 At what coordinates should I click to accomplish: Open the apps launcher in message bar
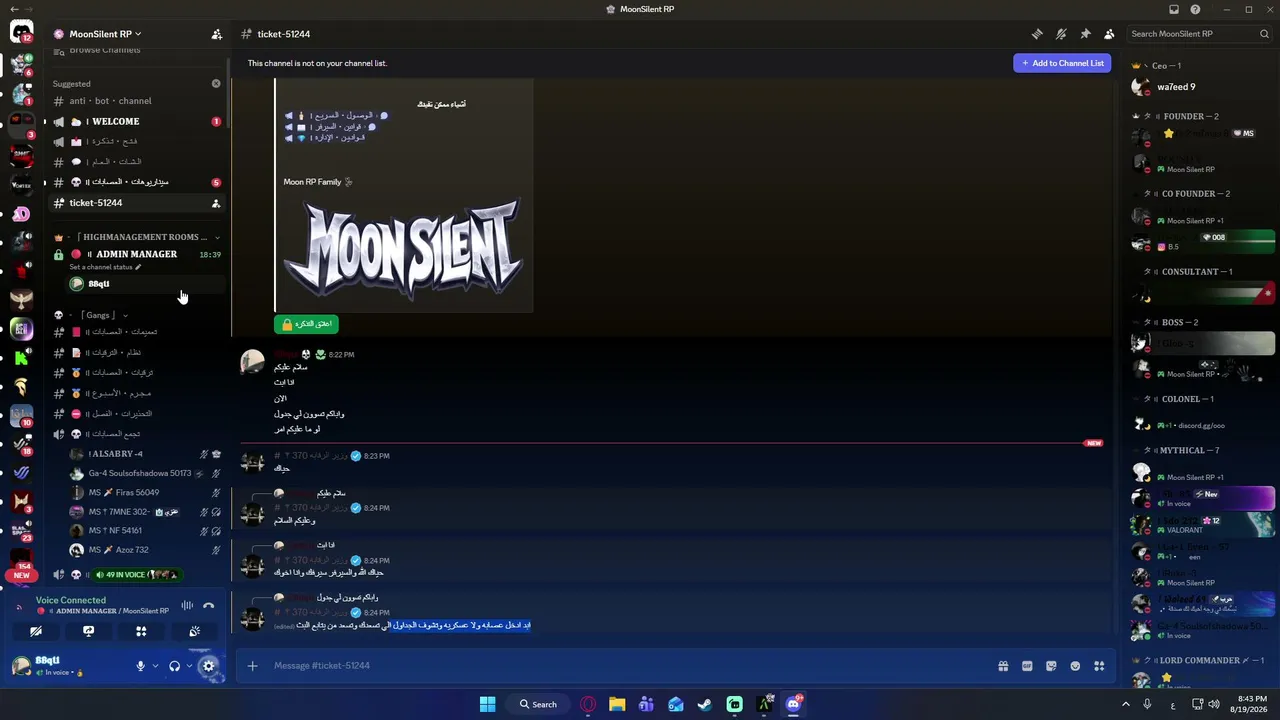1099,666
